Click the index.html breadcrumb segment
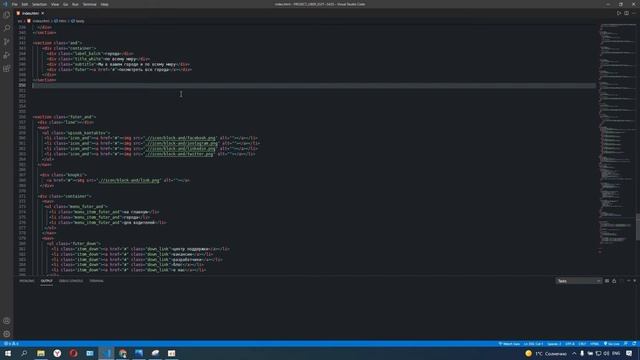Screen dimensions: 640x360 (x=38, y=21)
